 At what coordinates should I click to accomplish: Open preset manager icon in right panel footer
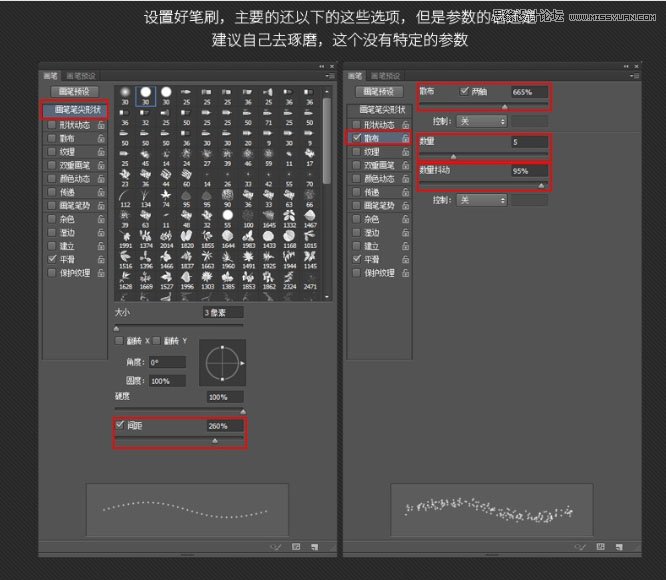[601, 547]
